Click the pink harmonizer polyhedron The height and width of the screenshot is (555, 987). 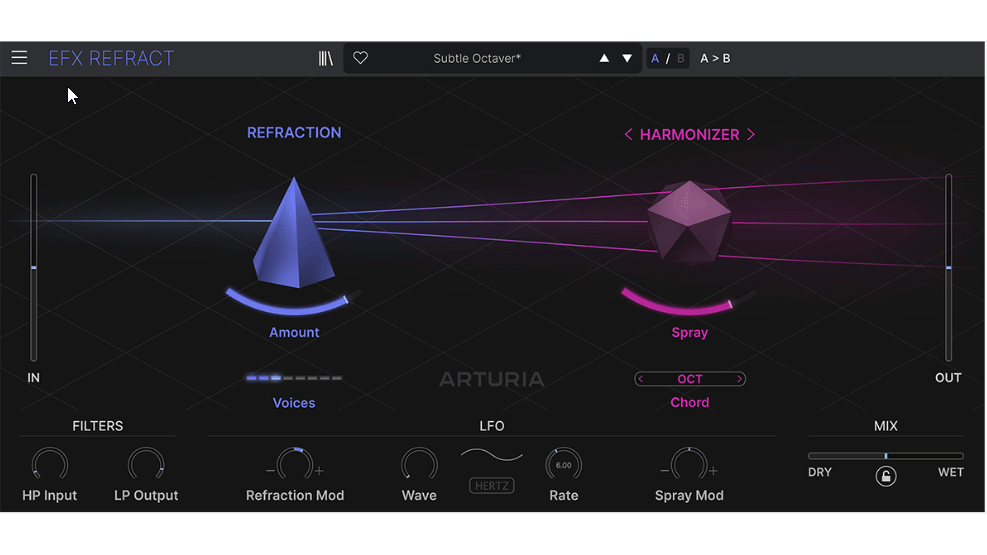click(689, 221)
